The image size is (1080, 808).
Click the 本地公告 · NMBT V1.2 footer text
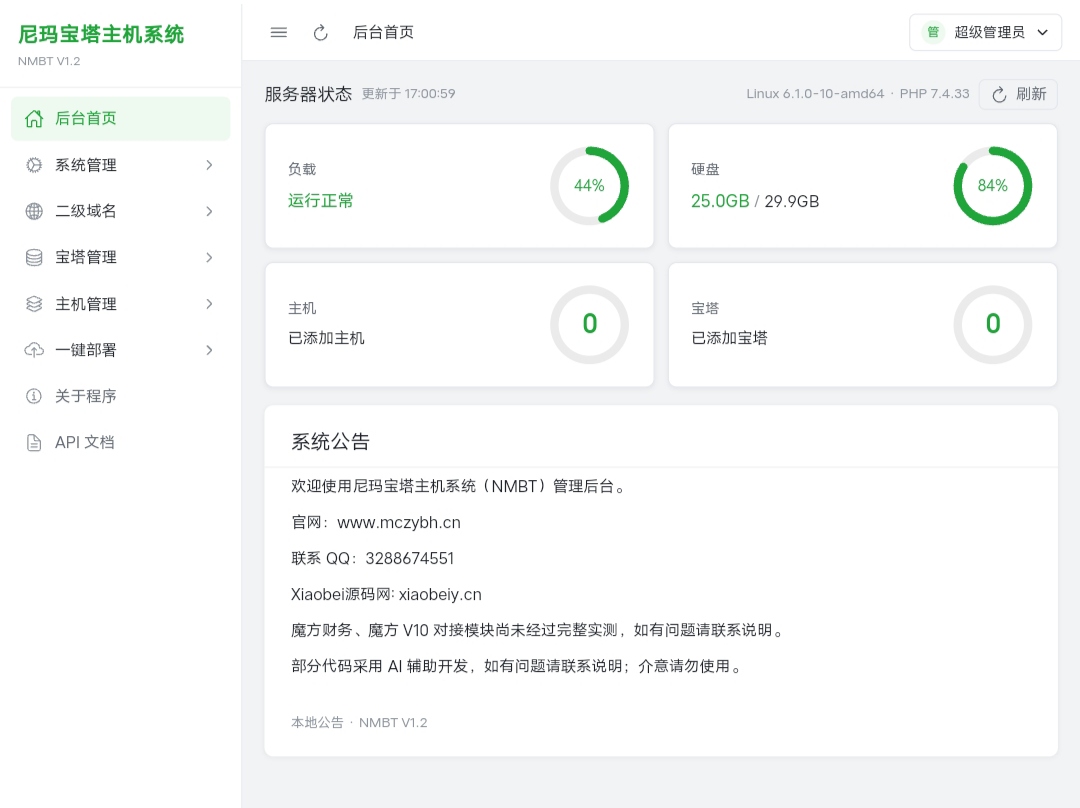pos(359,723)
